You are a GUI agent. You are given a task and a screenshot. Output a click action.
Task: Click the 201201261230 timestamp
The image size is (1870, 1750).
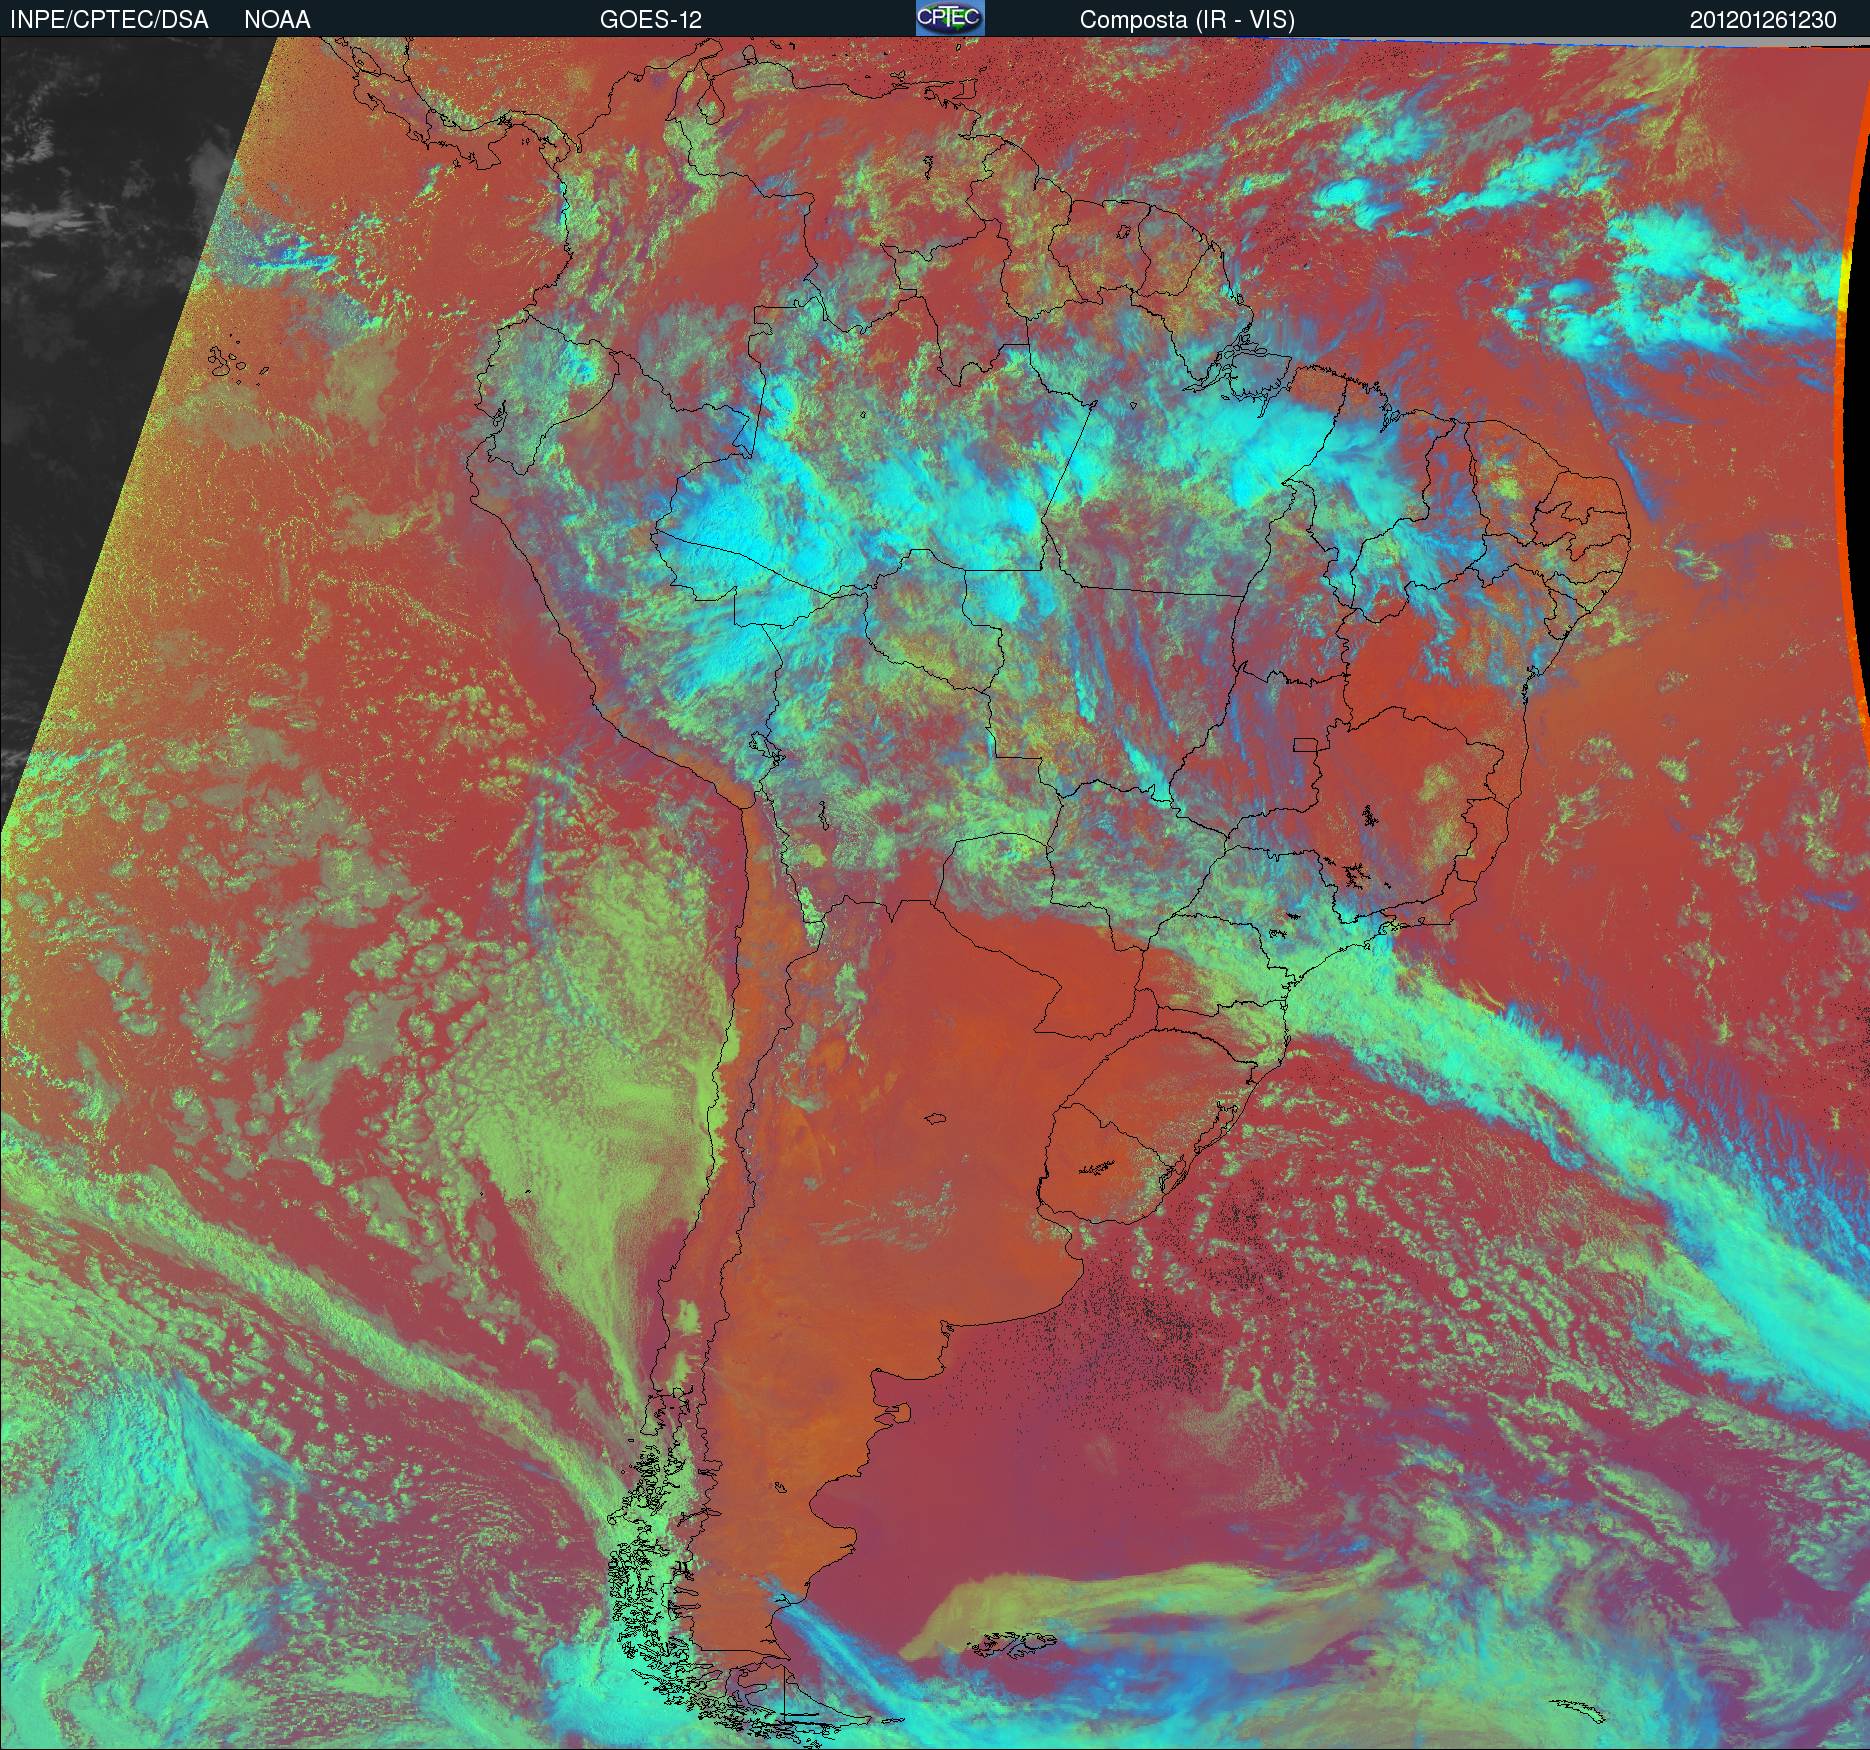[1763, 20]
